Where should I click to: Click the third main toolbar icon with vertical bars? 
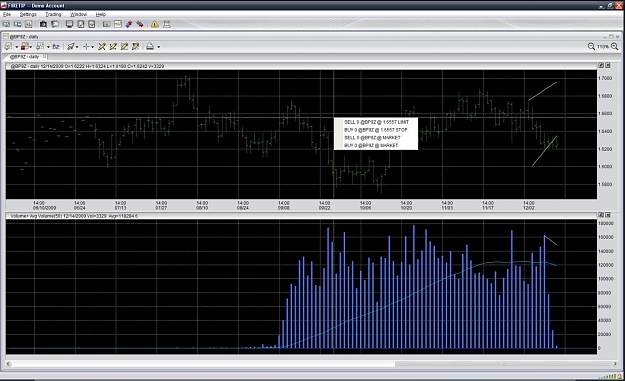[x=28, y=24]
